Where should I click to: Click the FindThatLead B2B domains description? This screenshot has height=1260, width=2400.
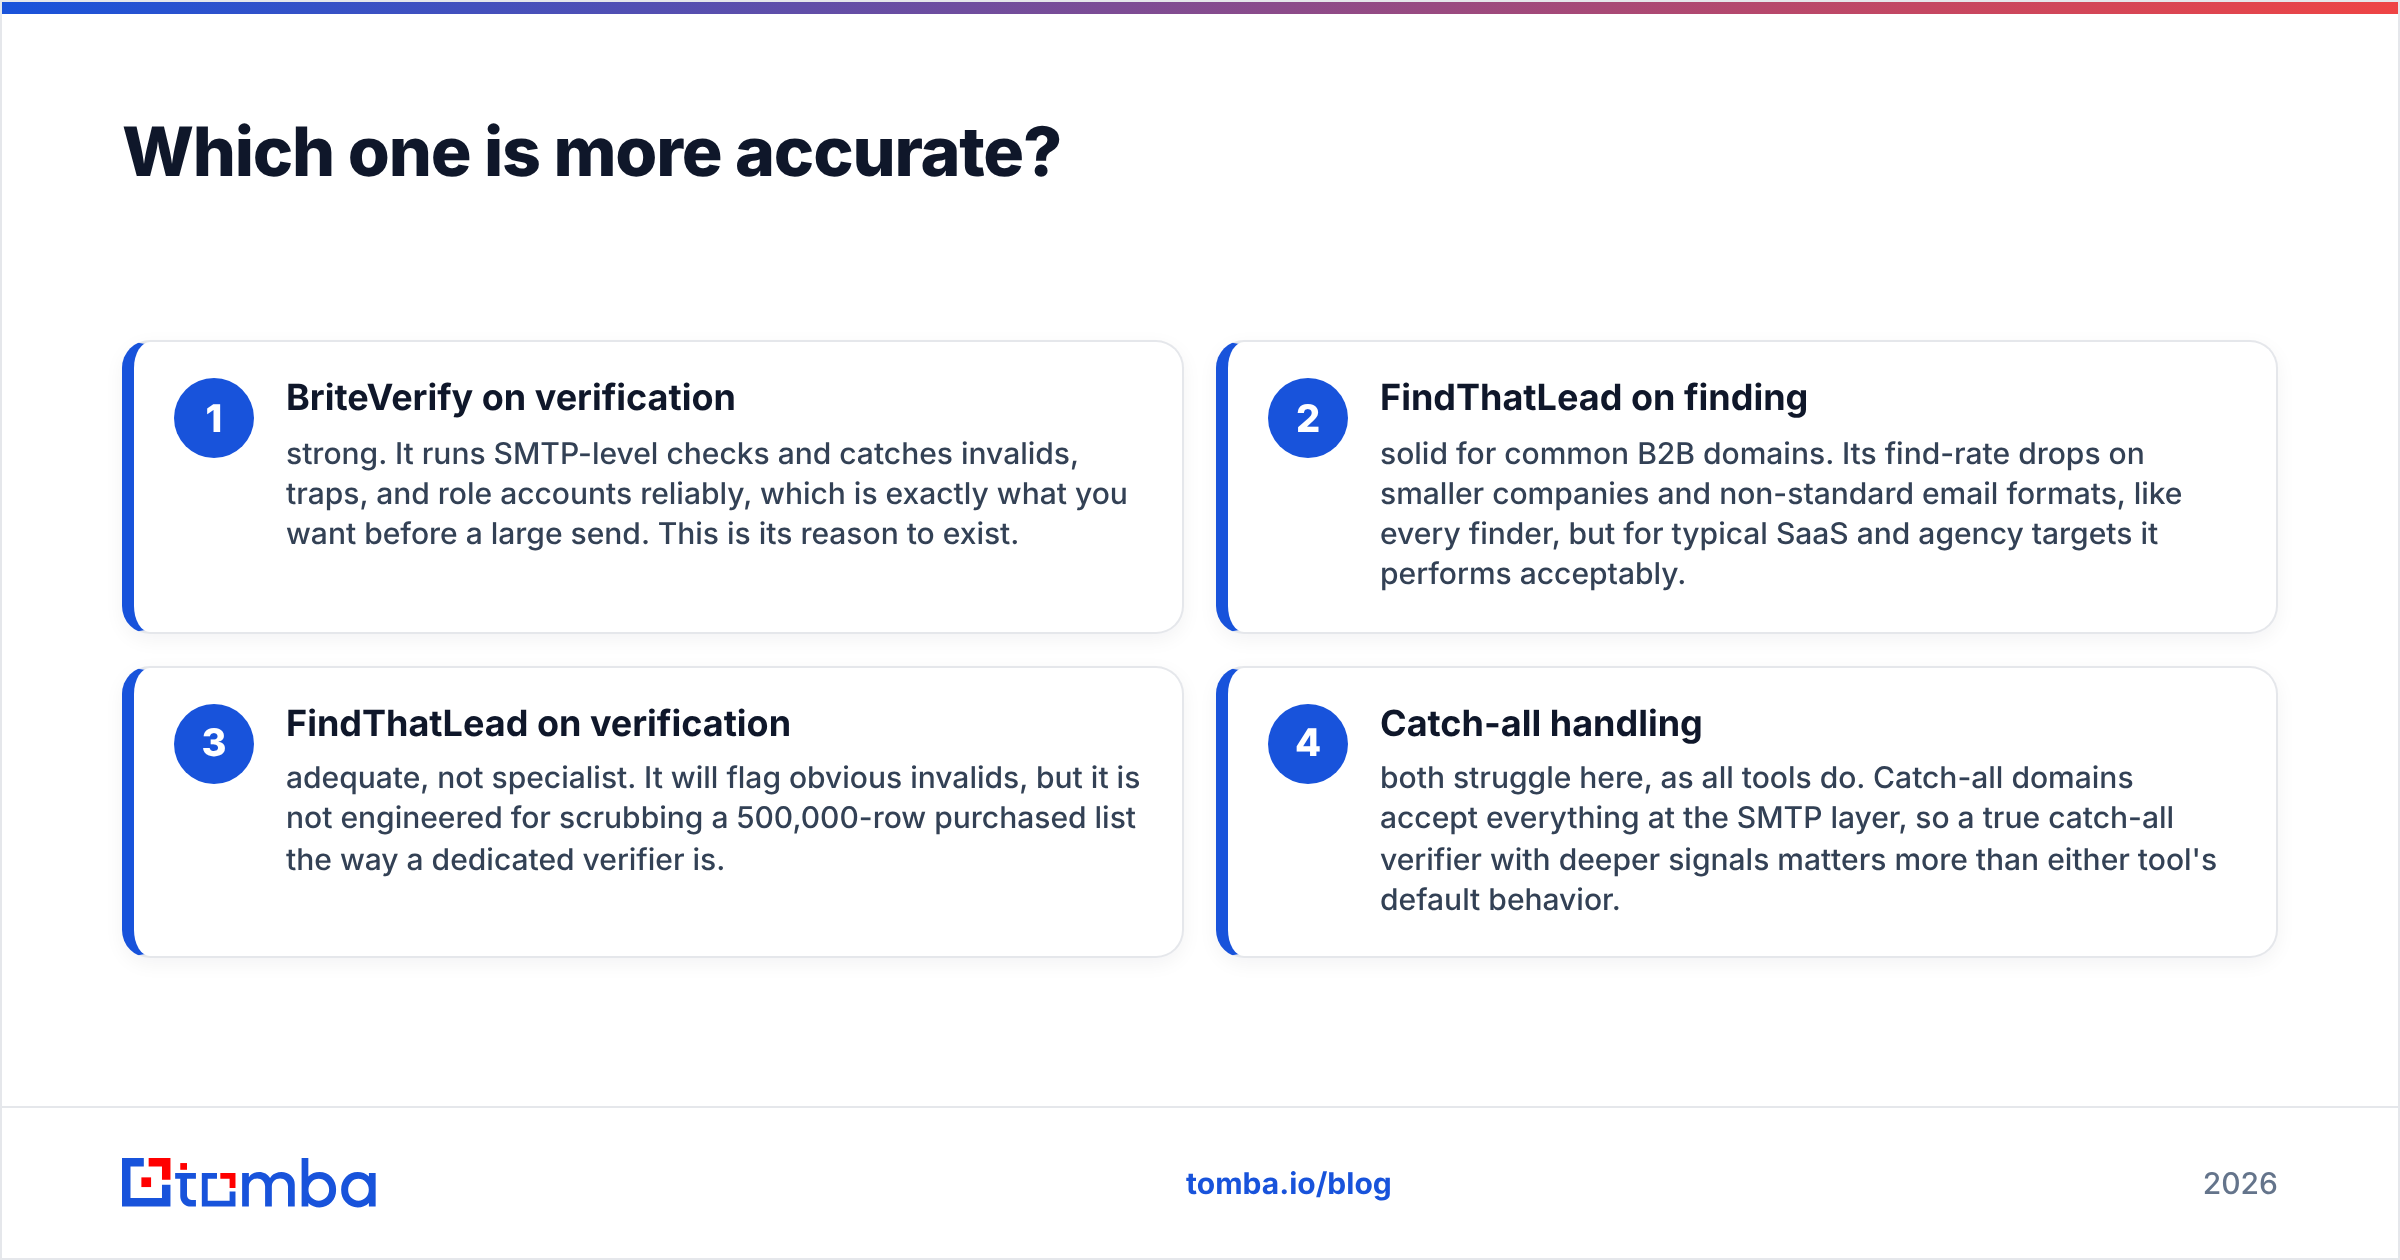click(1780, 514)
